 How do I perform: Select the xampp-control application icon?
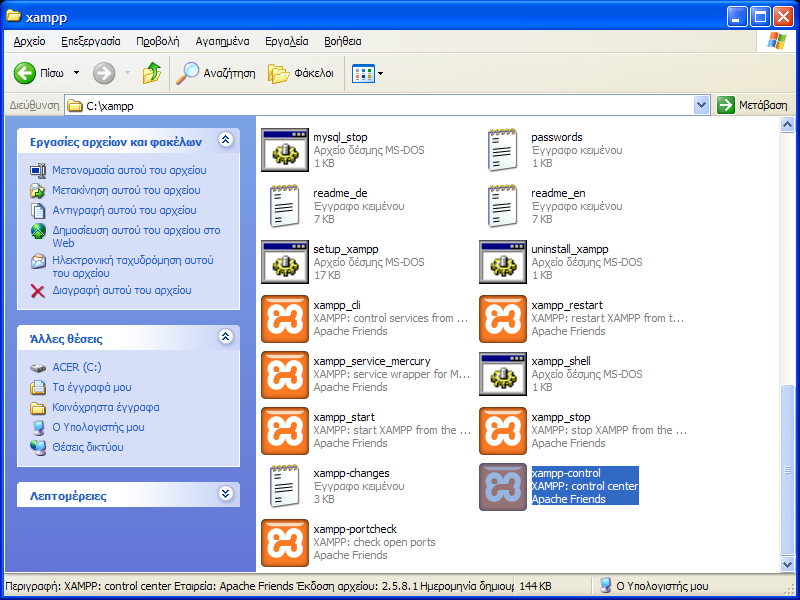(503, 487)
